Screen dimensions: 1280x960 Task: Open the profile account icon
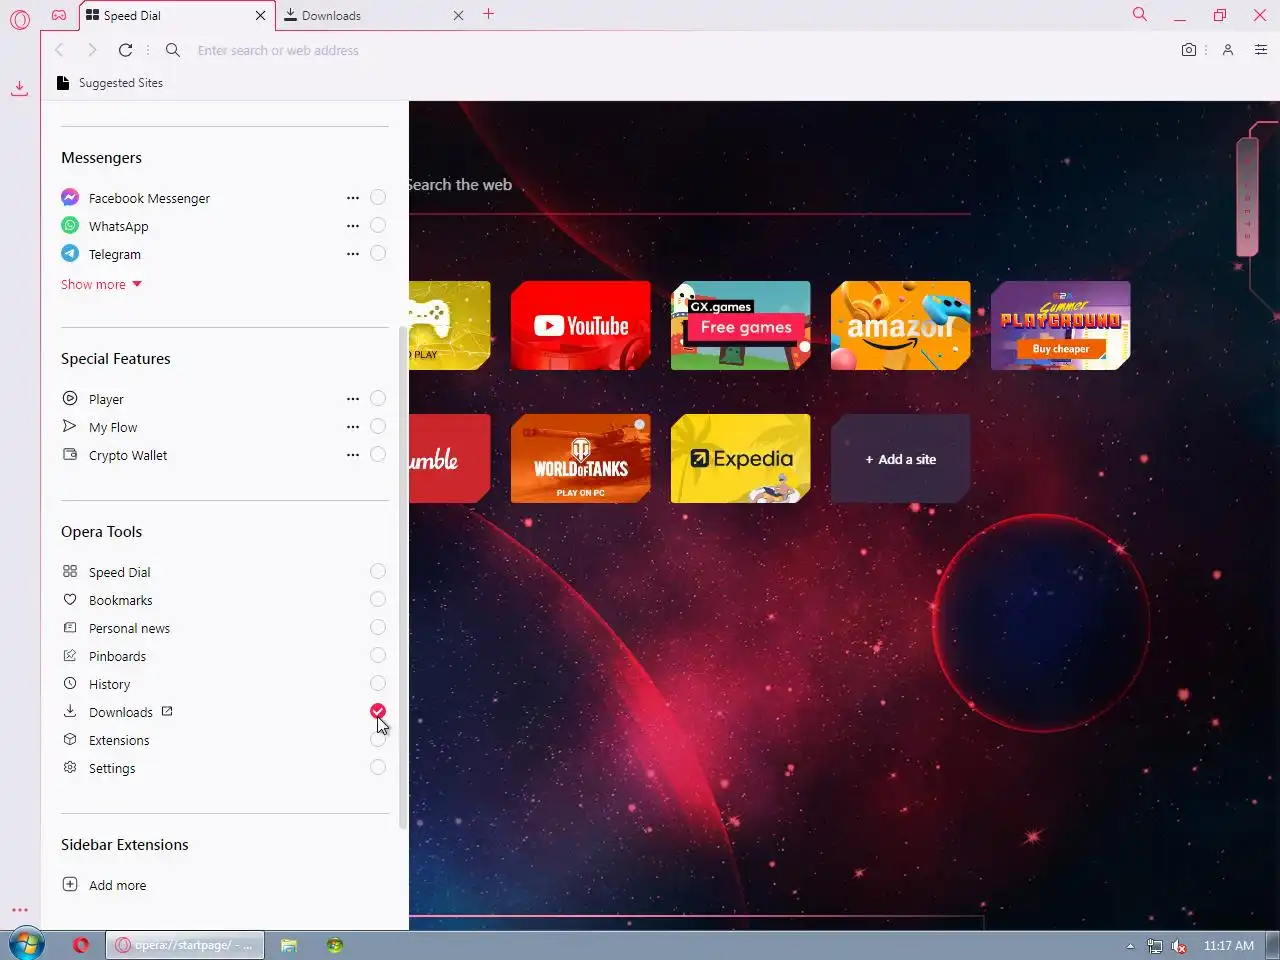point(1228,50)
